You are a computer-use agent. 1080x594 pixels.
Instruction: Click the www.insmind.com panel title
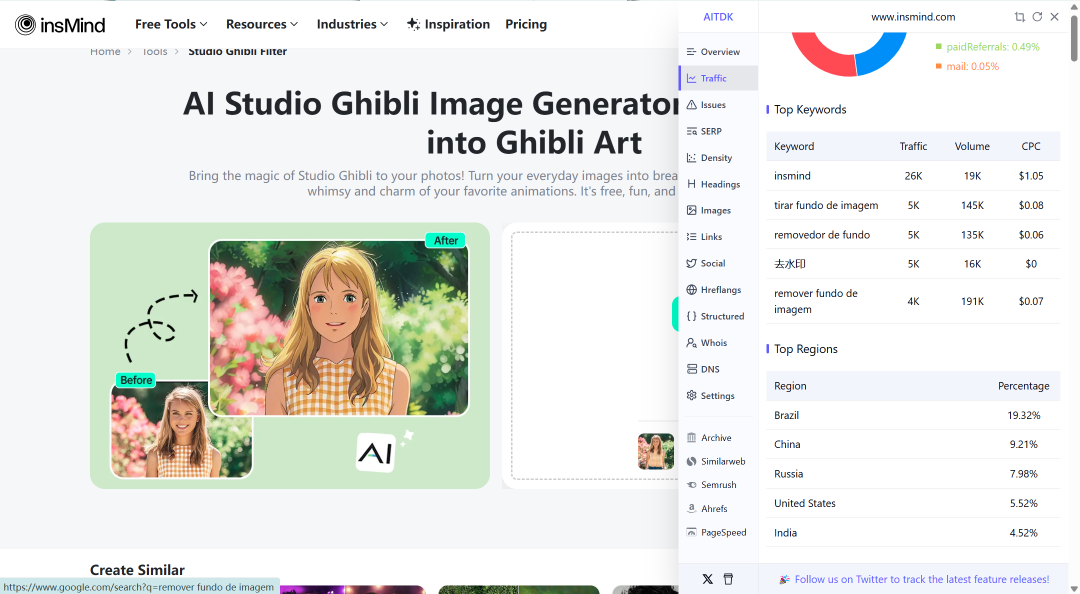point(913,17)
